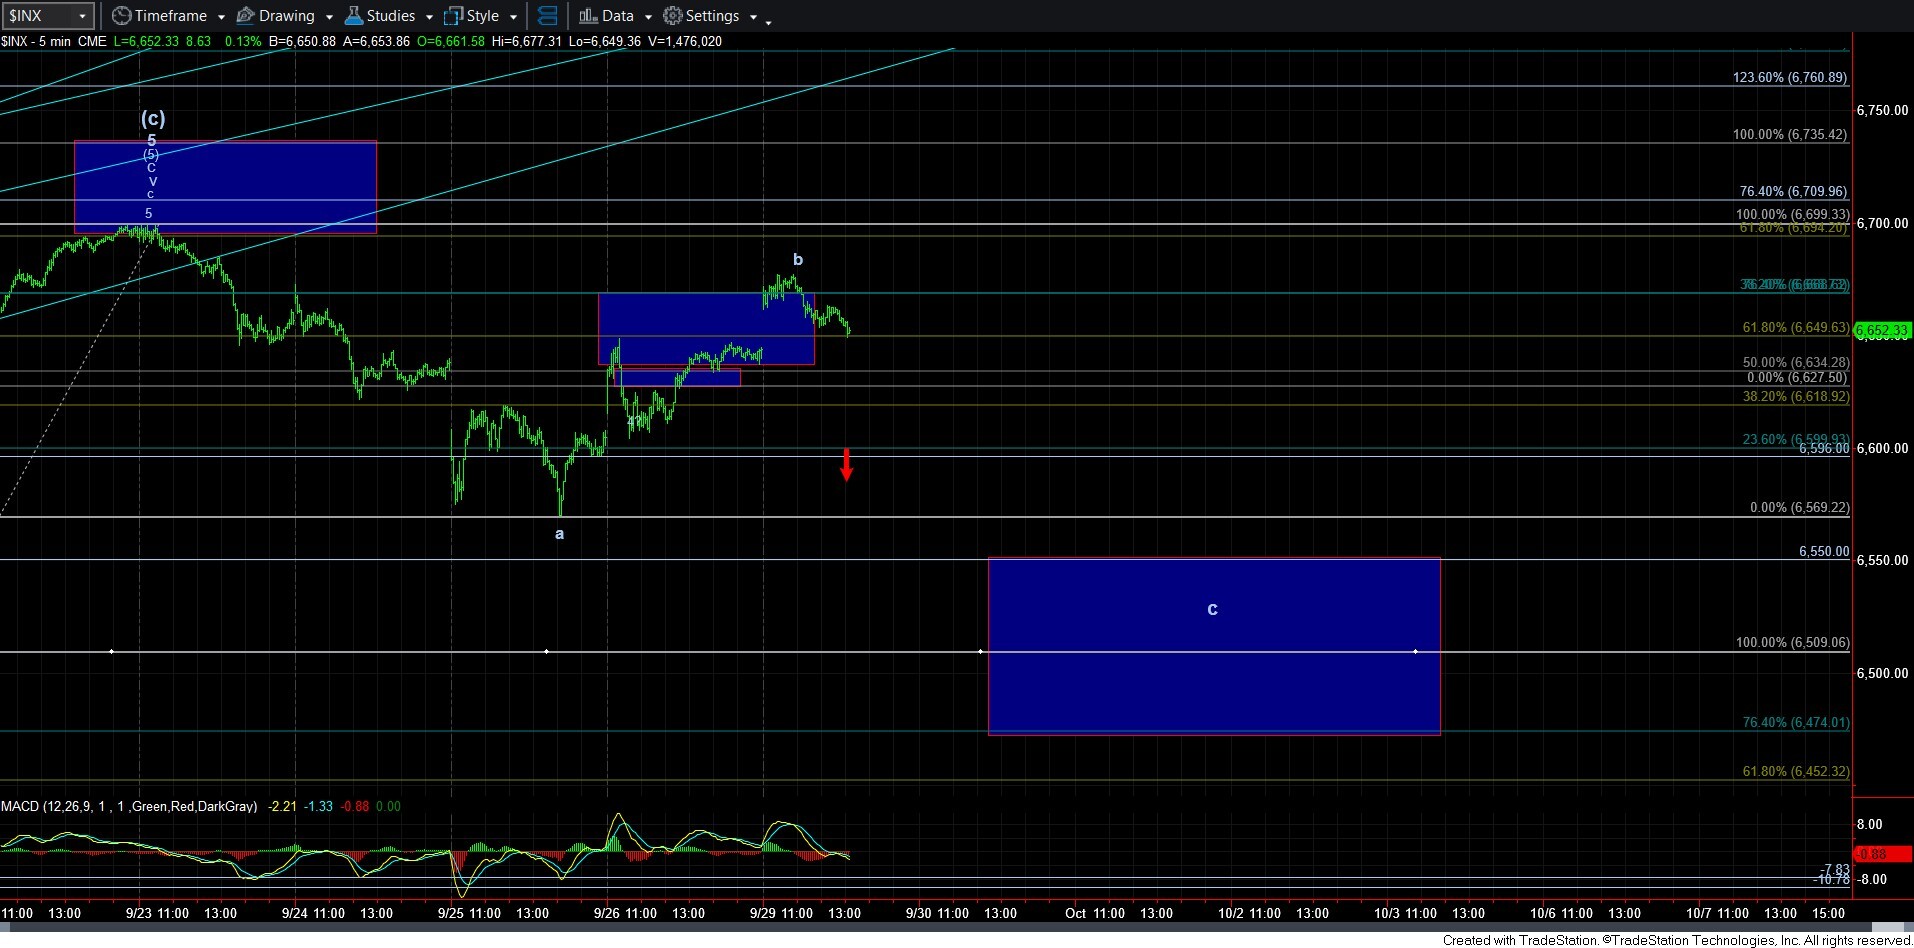Click the Data bar chart icon

588,16
